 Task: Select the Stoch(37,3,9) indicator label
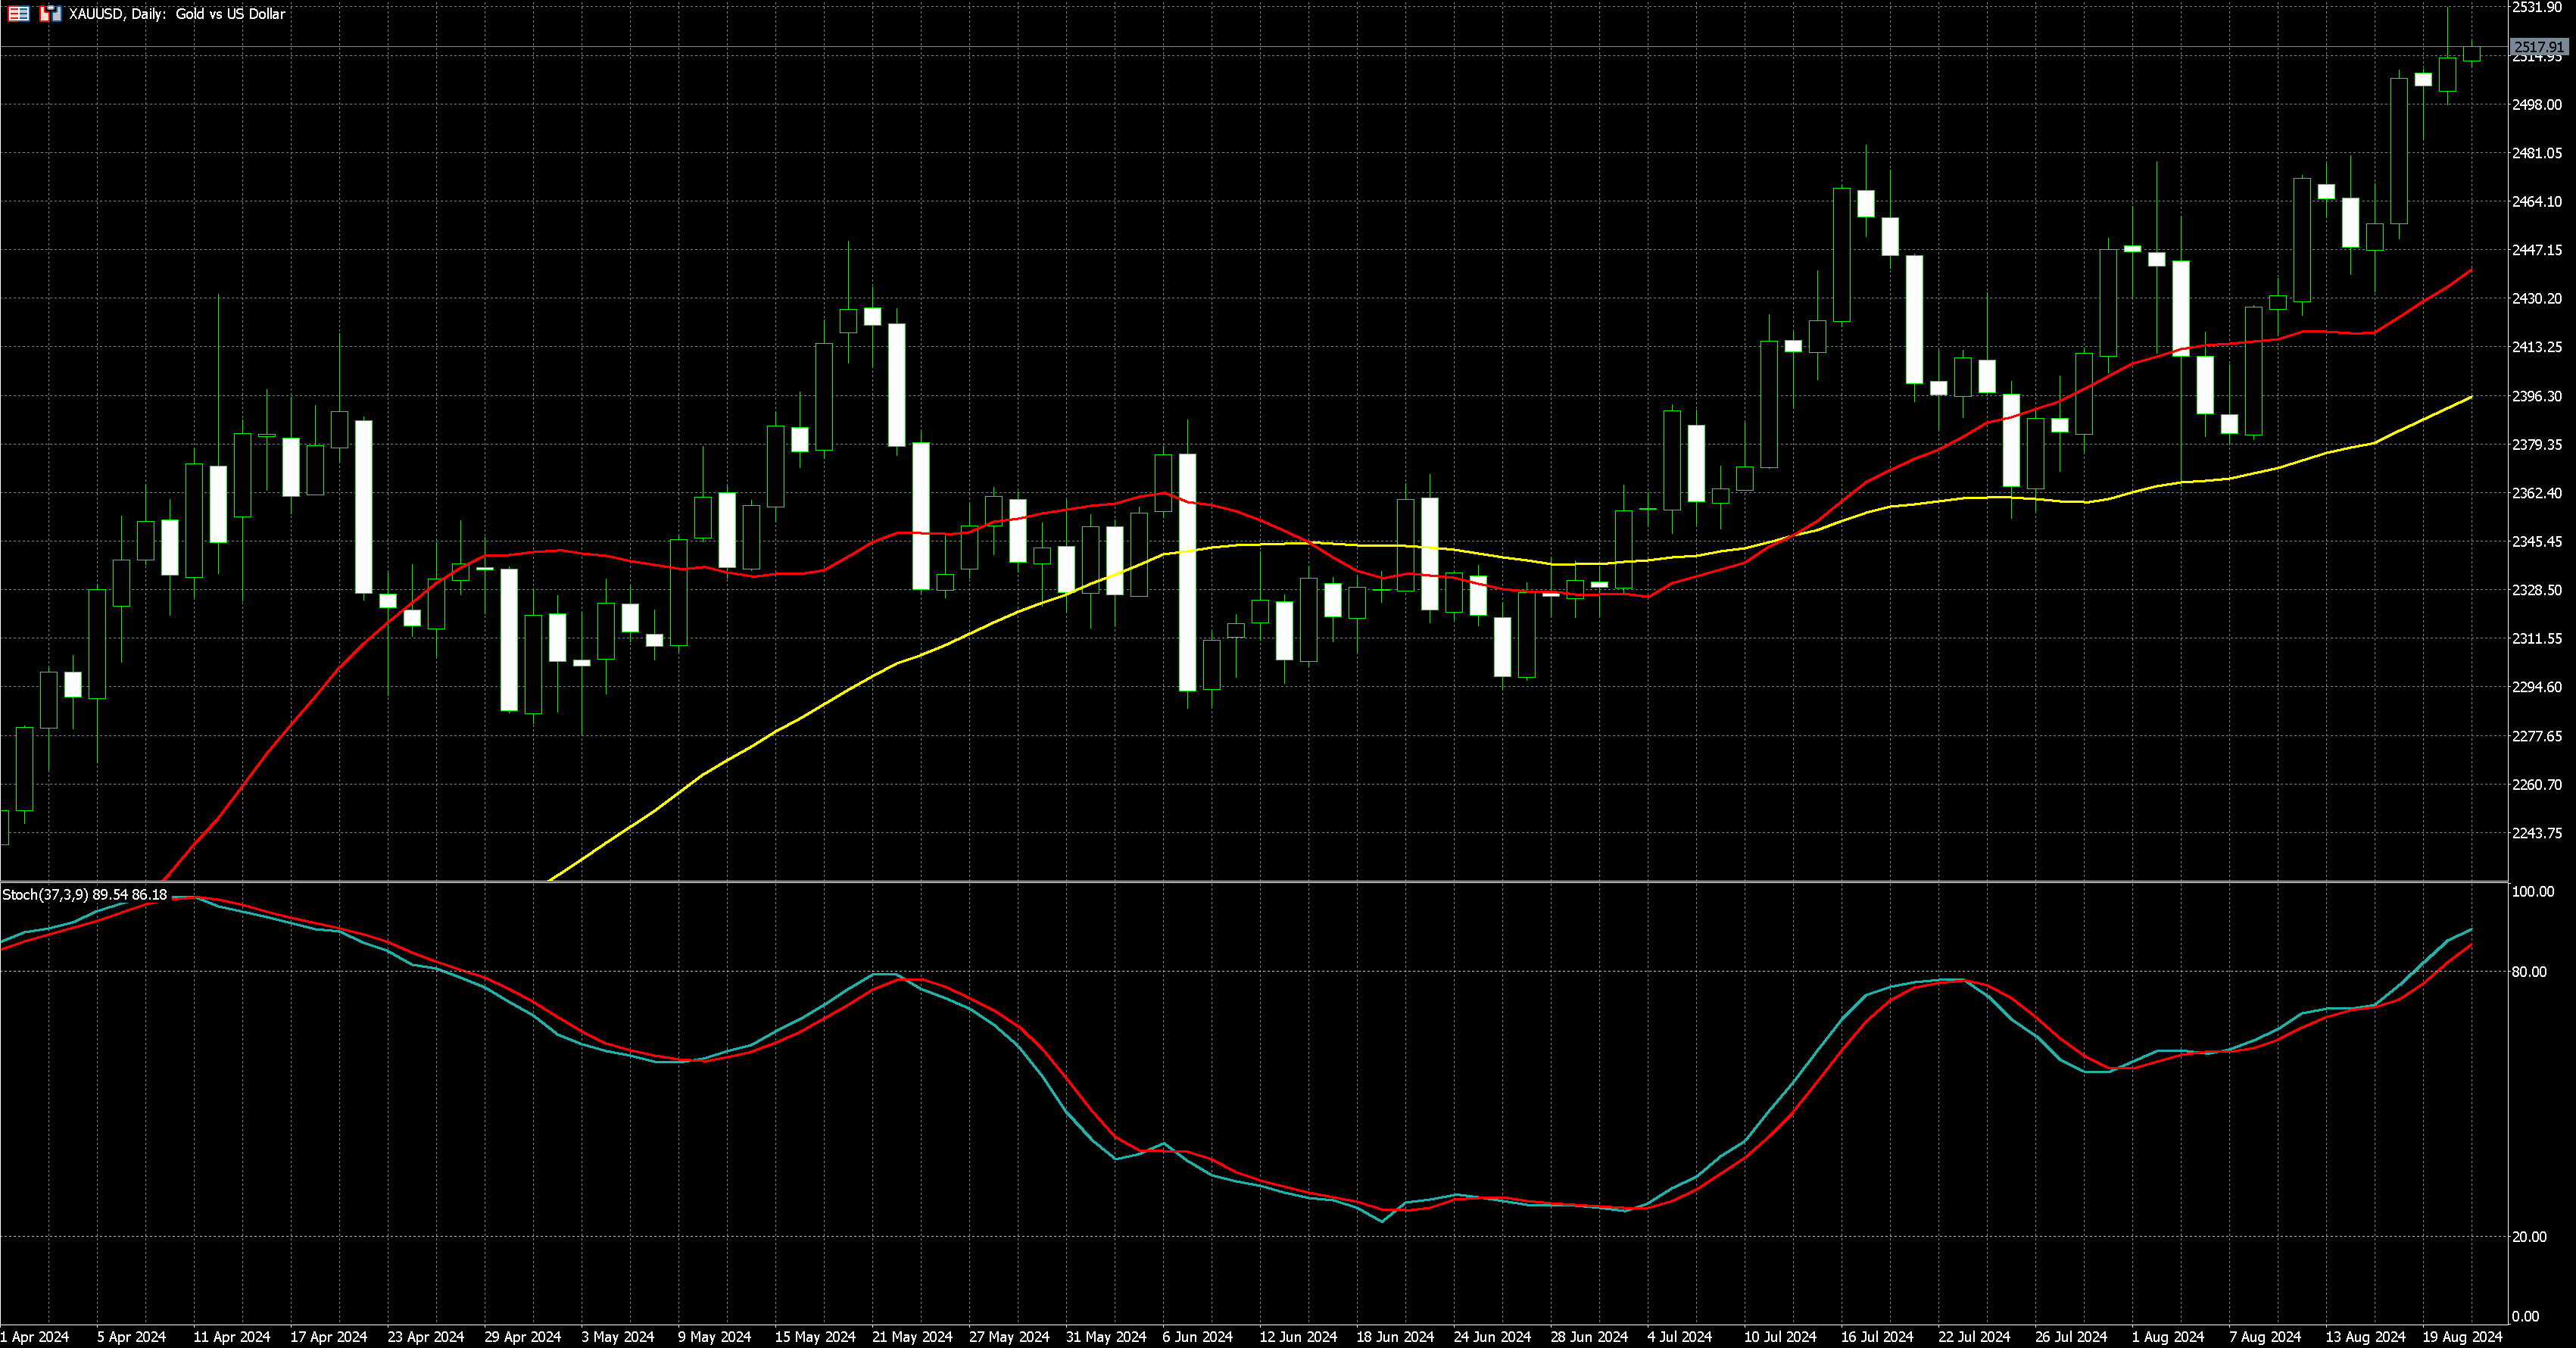84,895
